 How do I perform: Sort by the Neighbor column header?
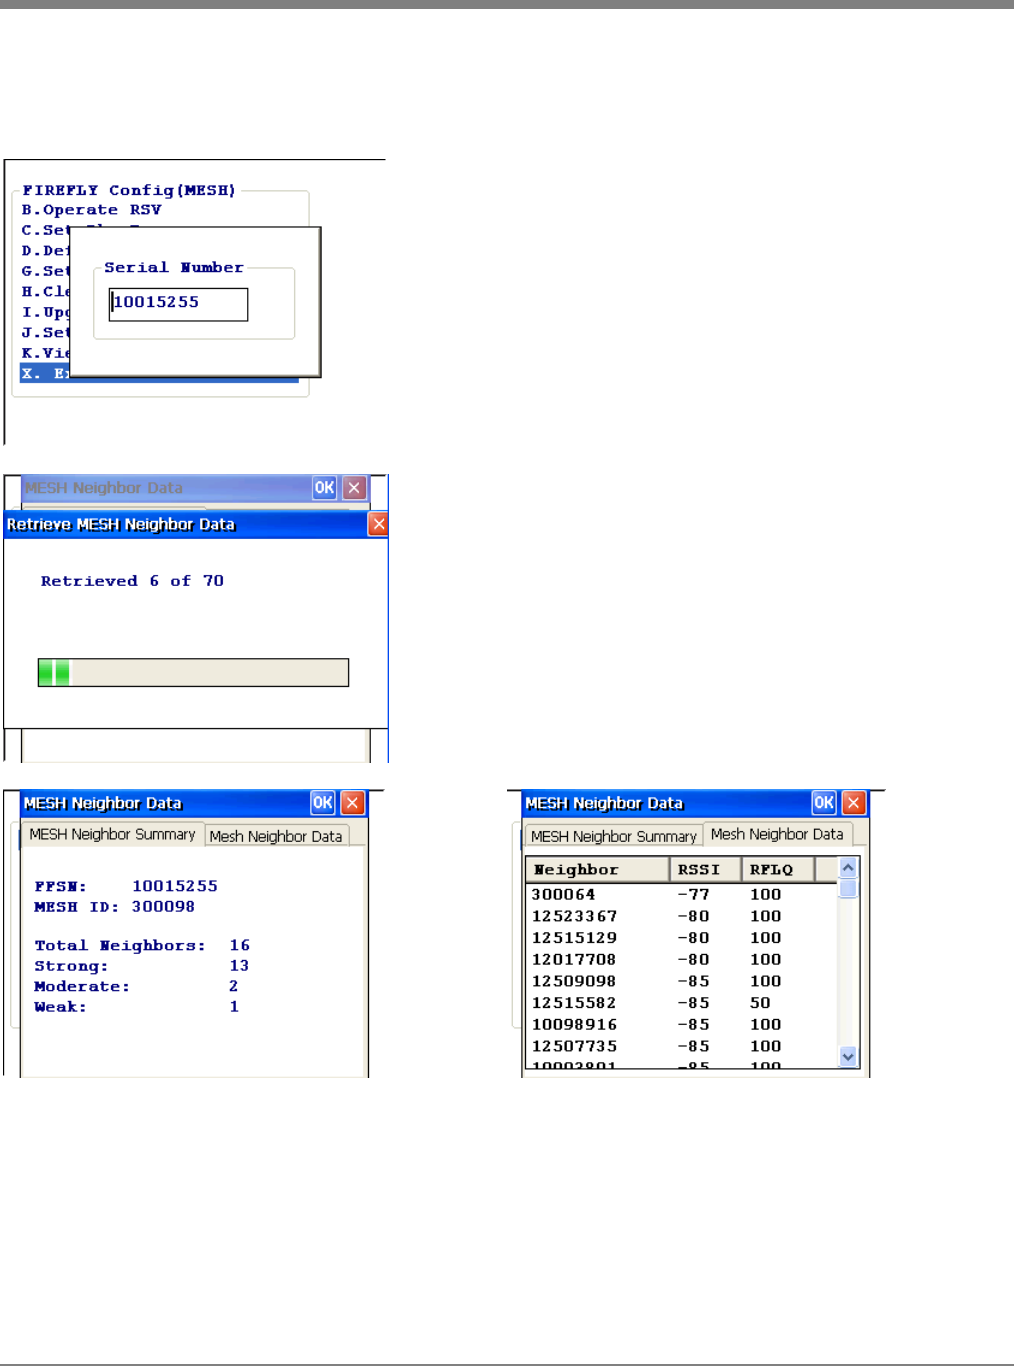click(597, 870)
